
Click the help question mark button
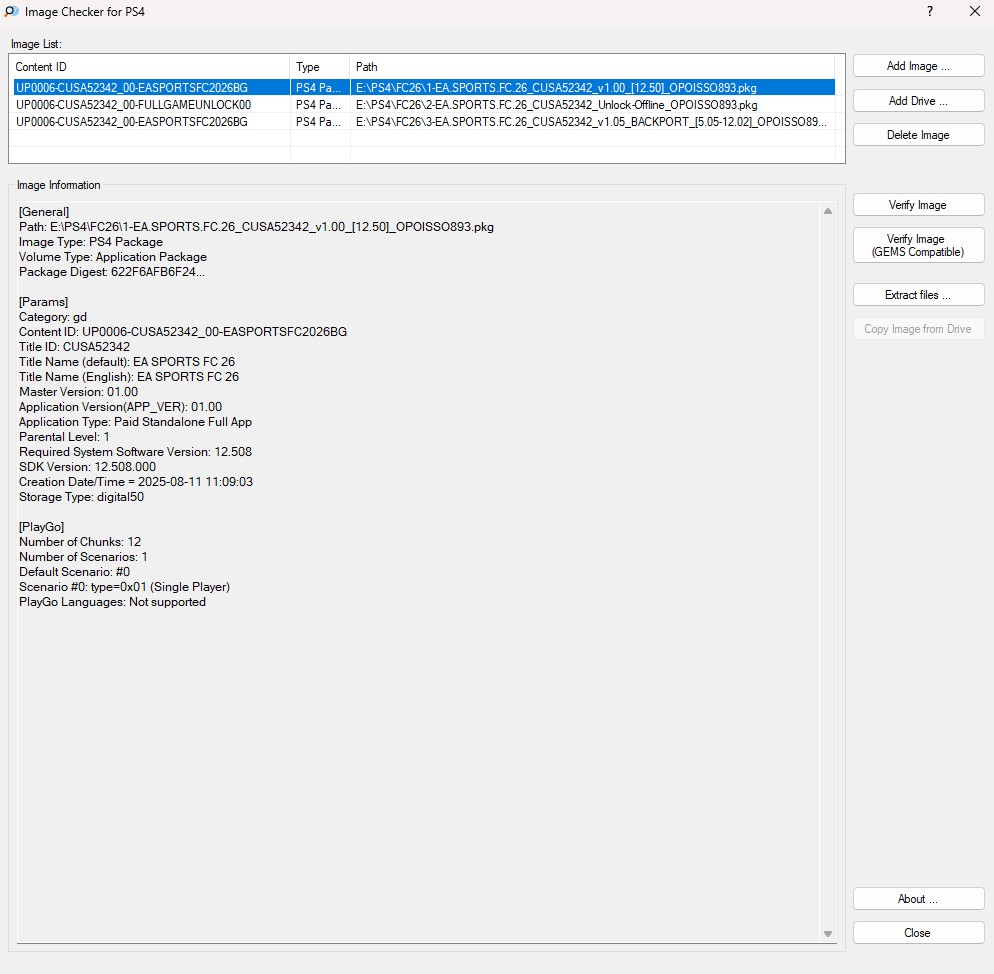929,12
